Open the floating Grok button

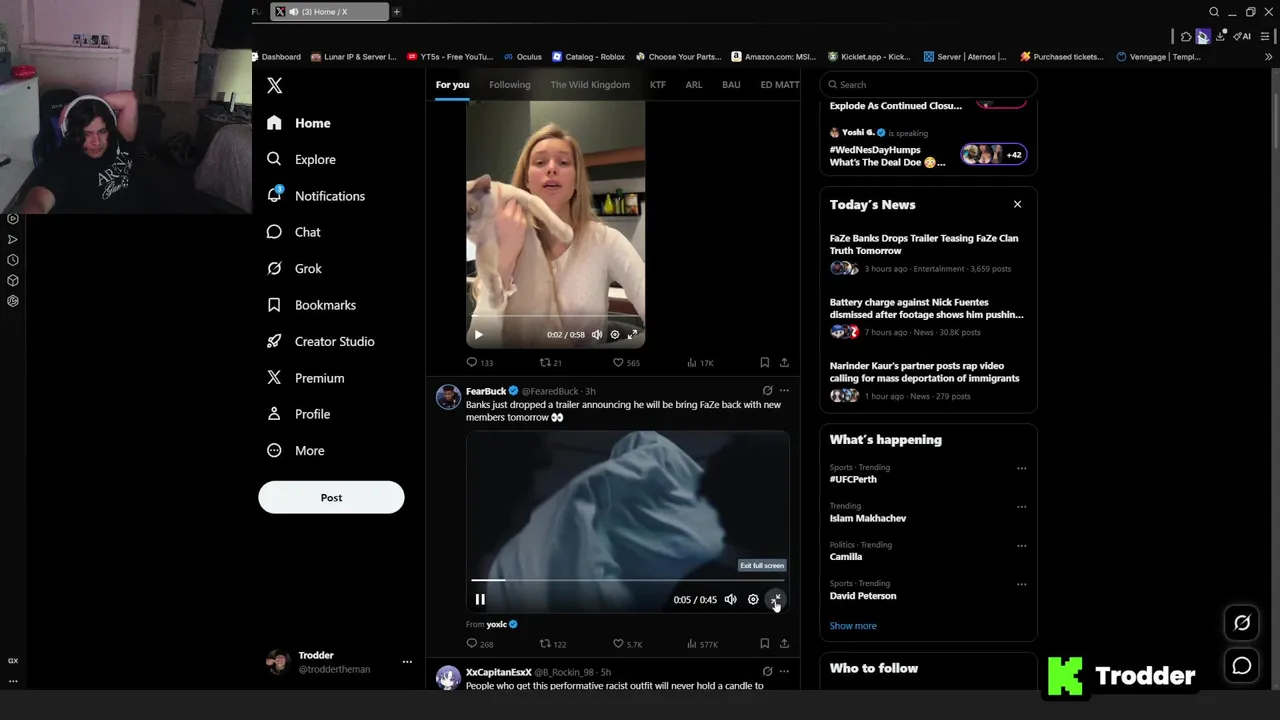(1242, 622)
